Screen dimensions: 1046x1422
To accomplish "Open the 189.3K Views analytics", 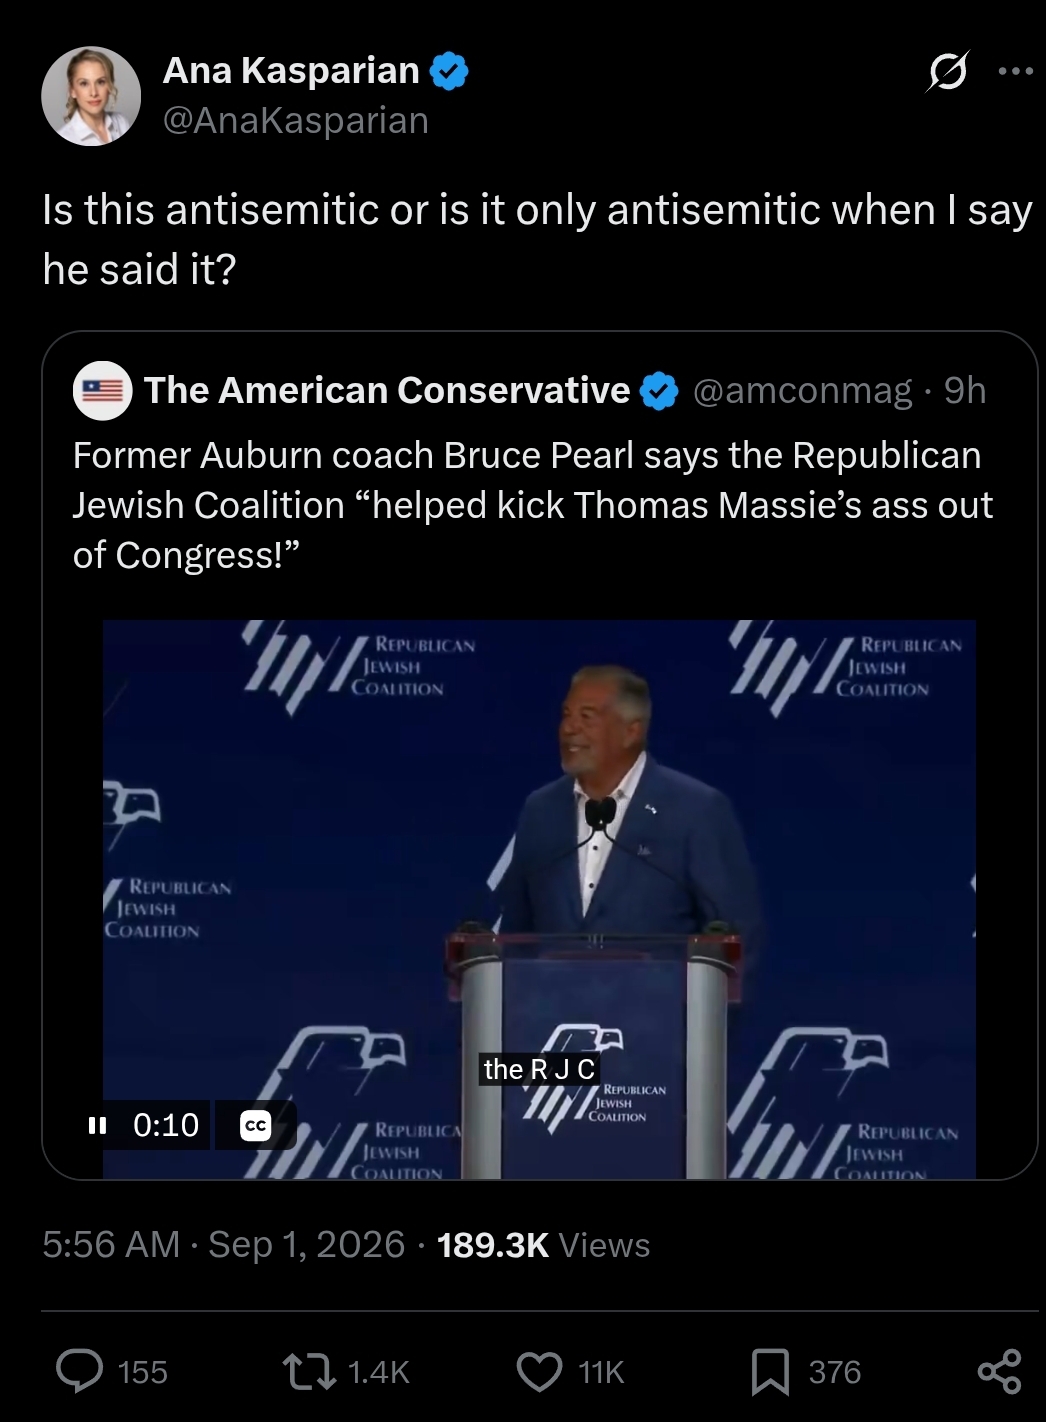I will [x=544, y=1245].
